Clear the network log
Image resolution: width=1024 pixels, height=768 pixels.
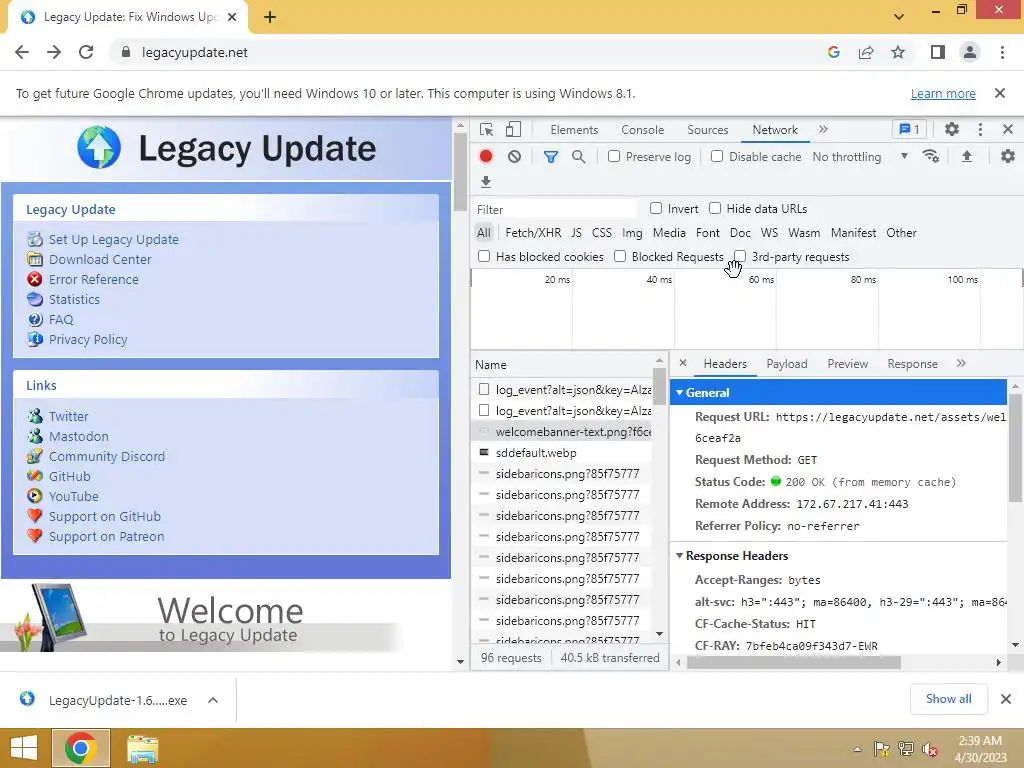point(515,156)
